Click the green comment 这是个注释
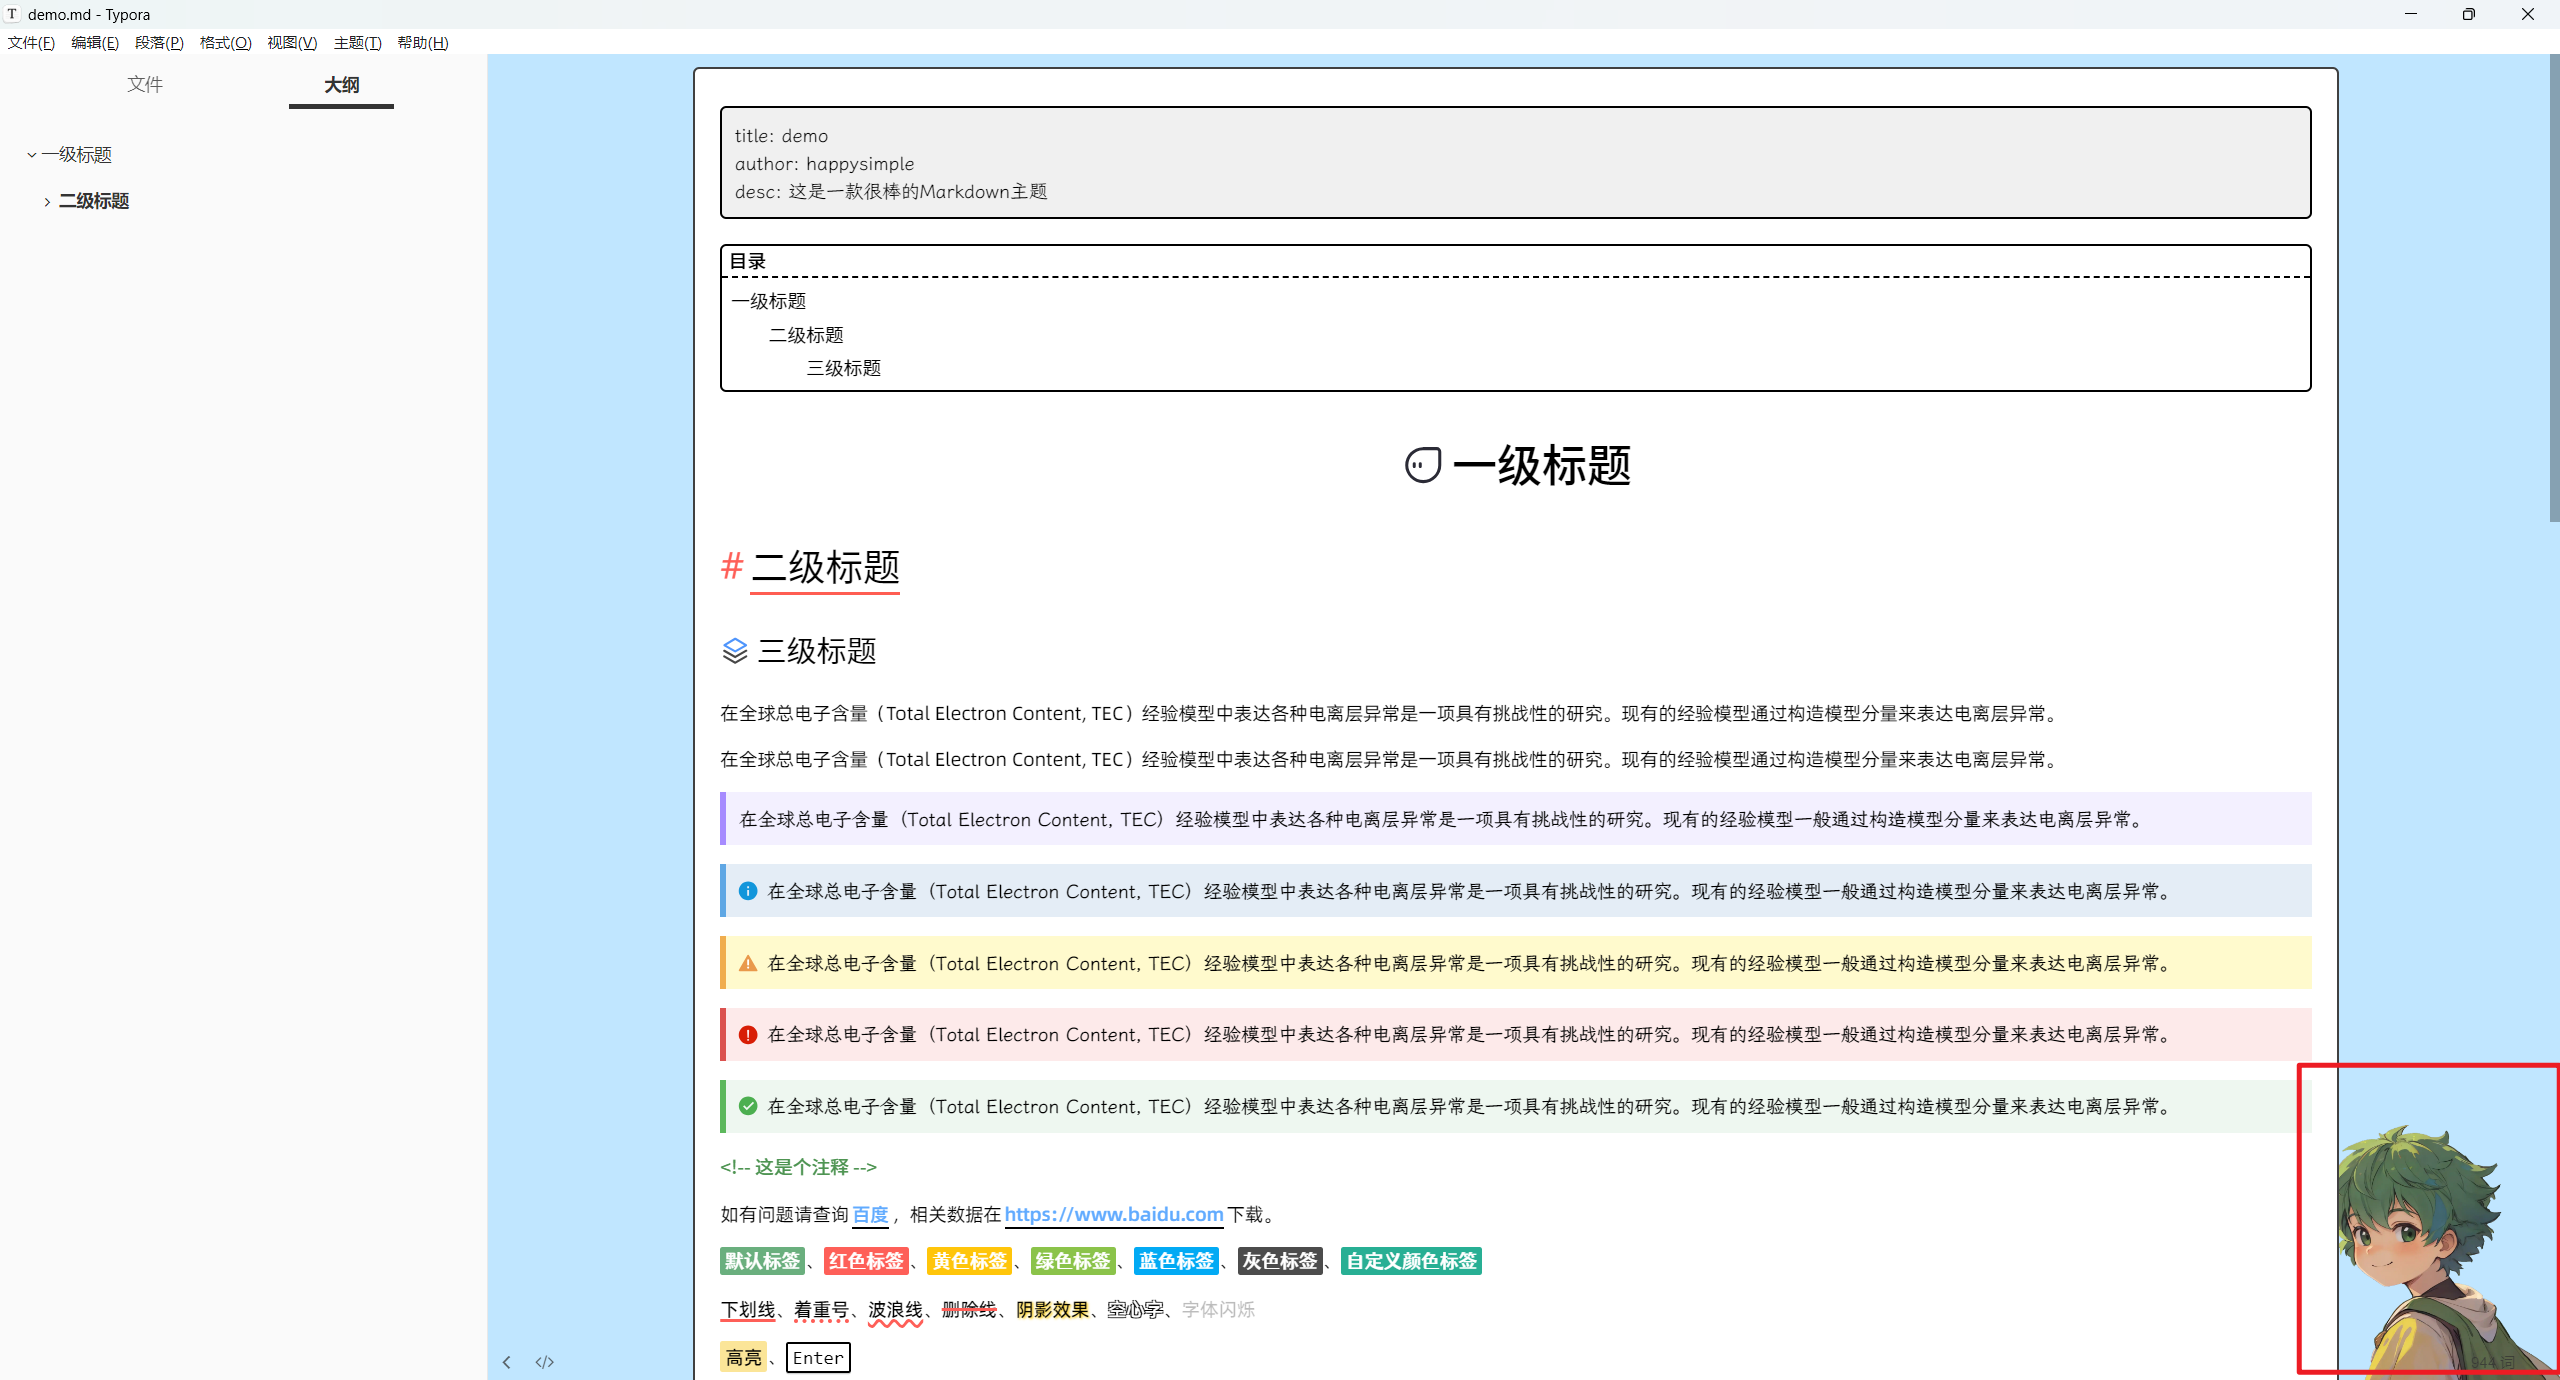 (798, 1167)
